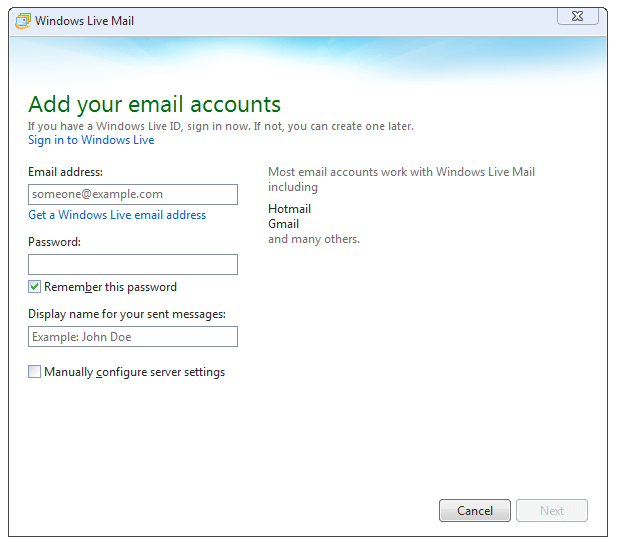This screenshot has height=547, width=620.
Task: Open the Sign in to Windows Live link
Action: pyautogui.click(x=91, y=140)
